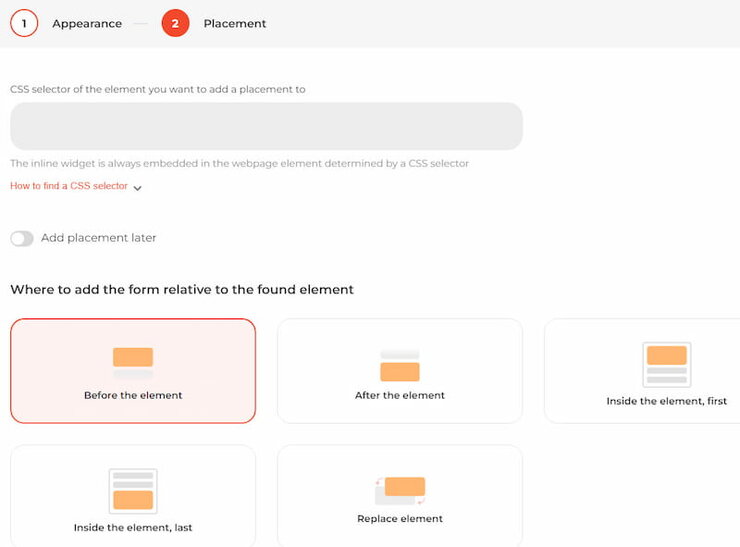Click the Add placement later label text

[x=99, y=238]
